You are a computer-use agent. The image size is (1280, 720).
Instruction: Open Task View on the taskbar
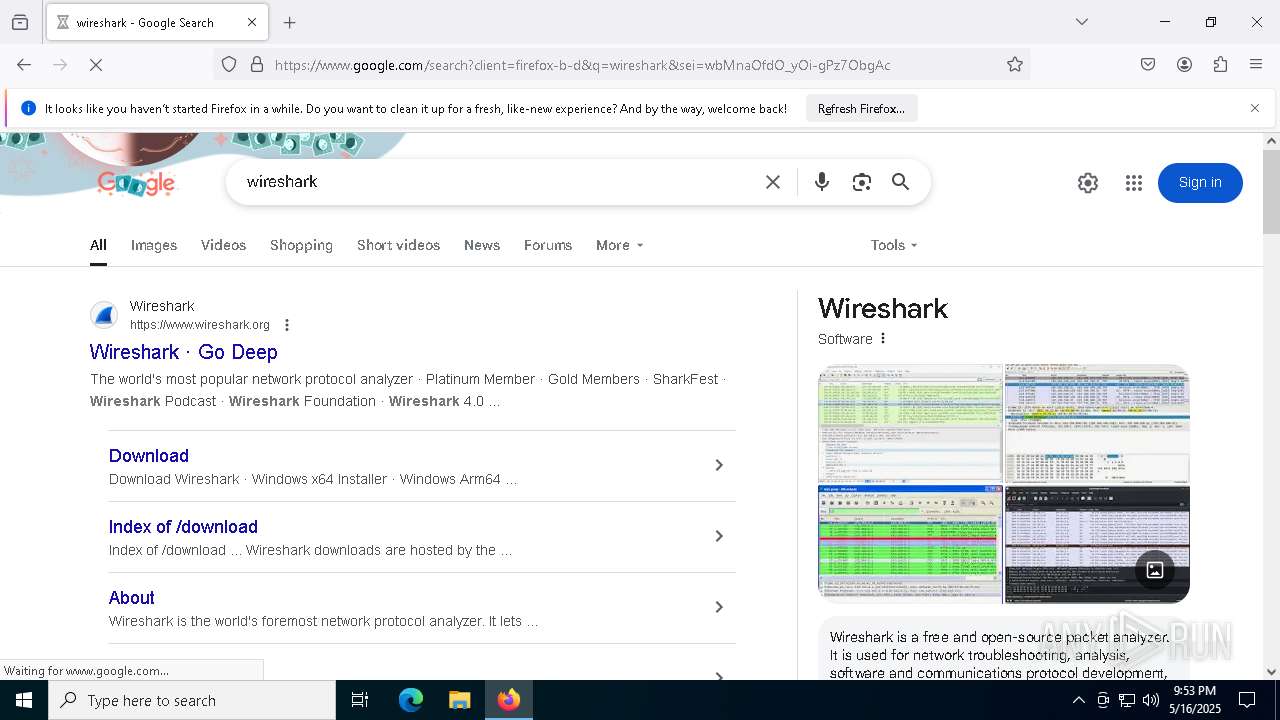(x=360, y=700)
